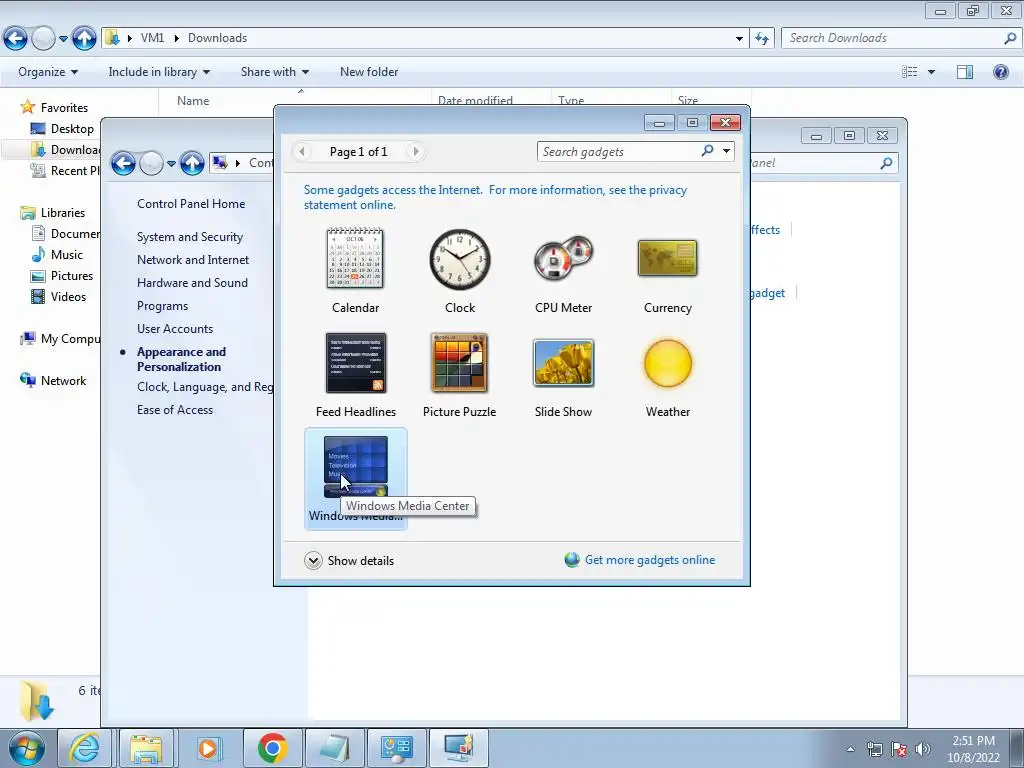Open Appearance and Personalization category
The image size is (1024, 768).
click(x=181, y=359)
